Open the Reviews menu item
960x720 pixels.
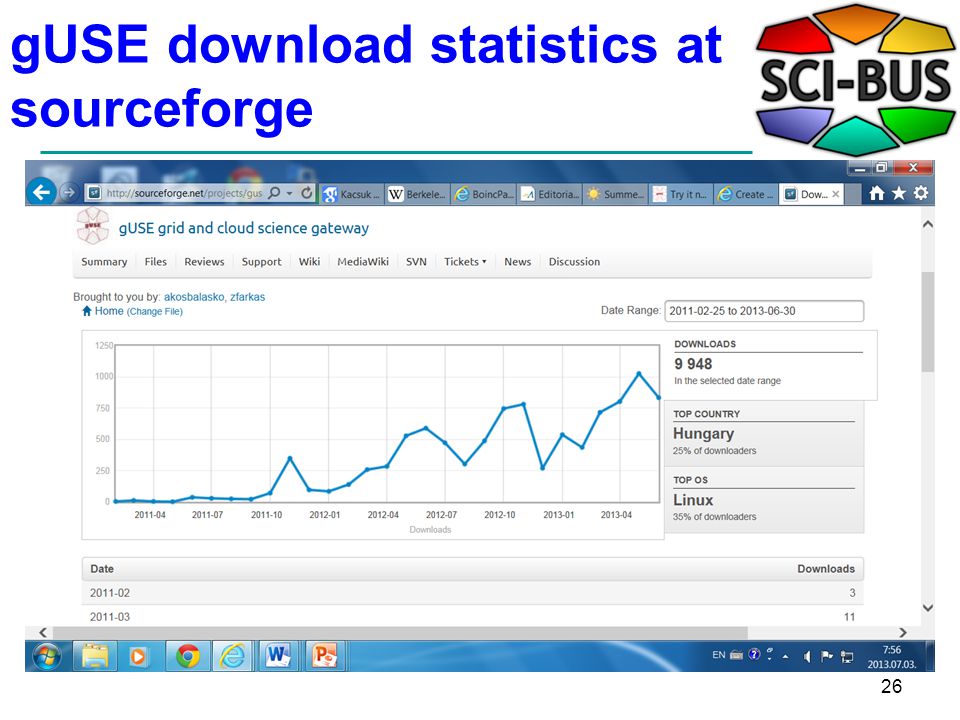pos(204,261)
